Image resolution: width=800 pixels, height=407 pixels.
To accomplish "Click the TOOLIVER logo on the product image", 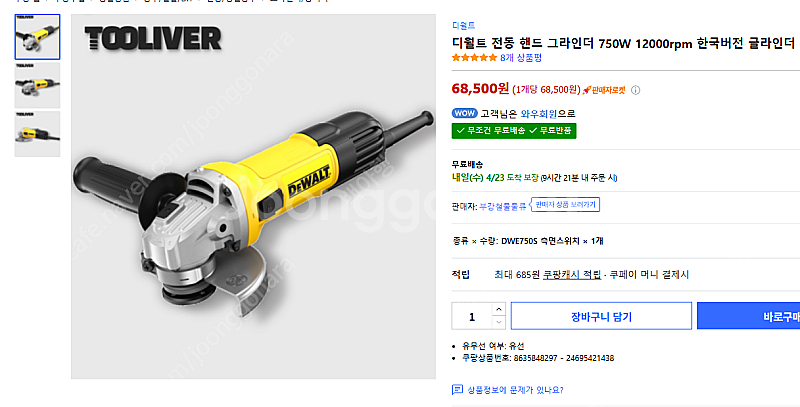I will 153,39.
